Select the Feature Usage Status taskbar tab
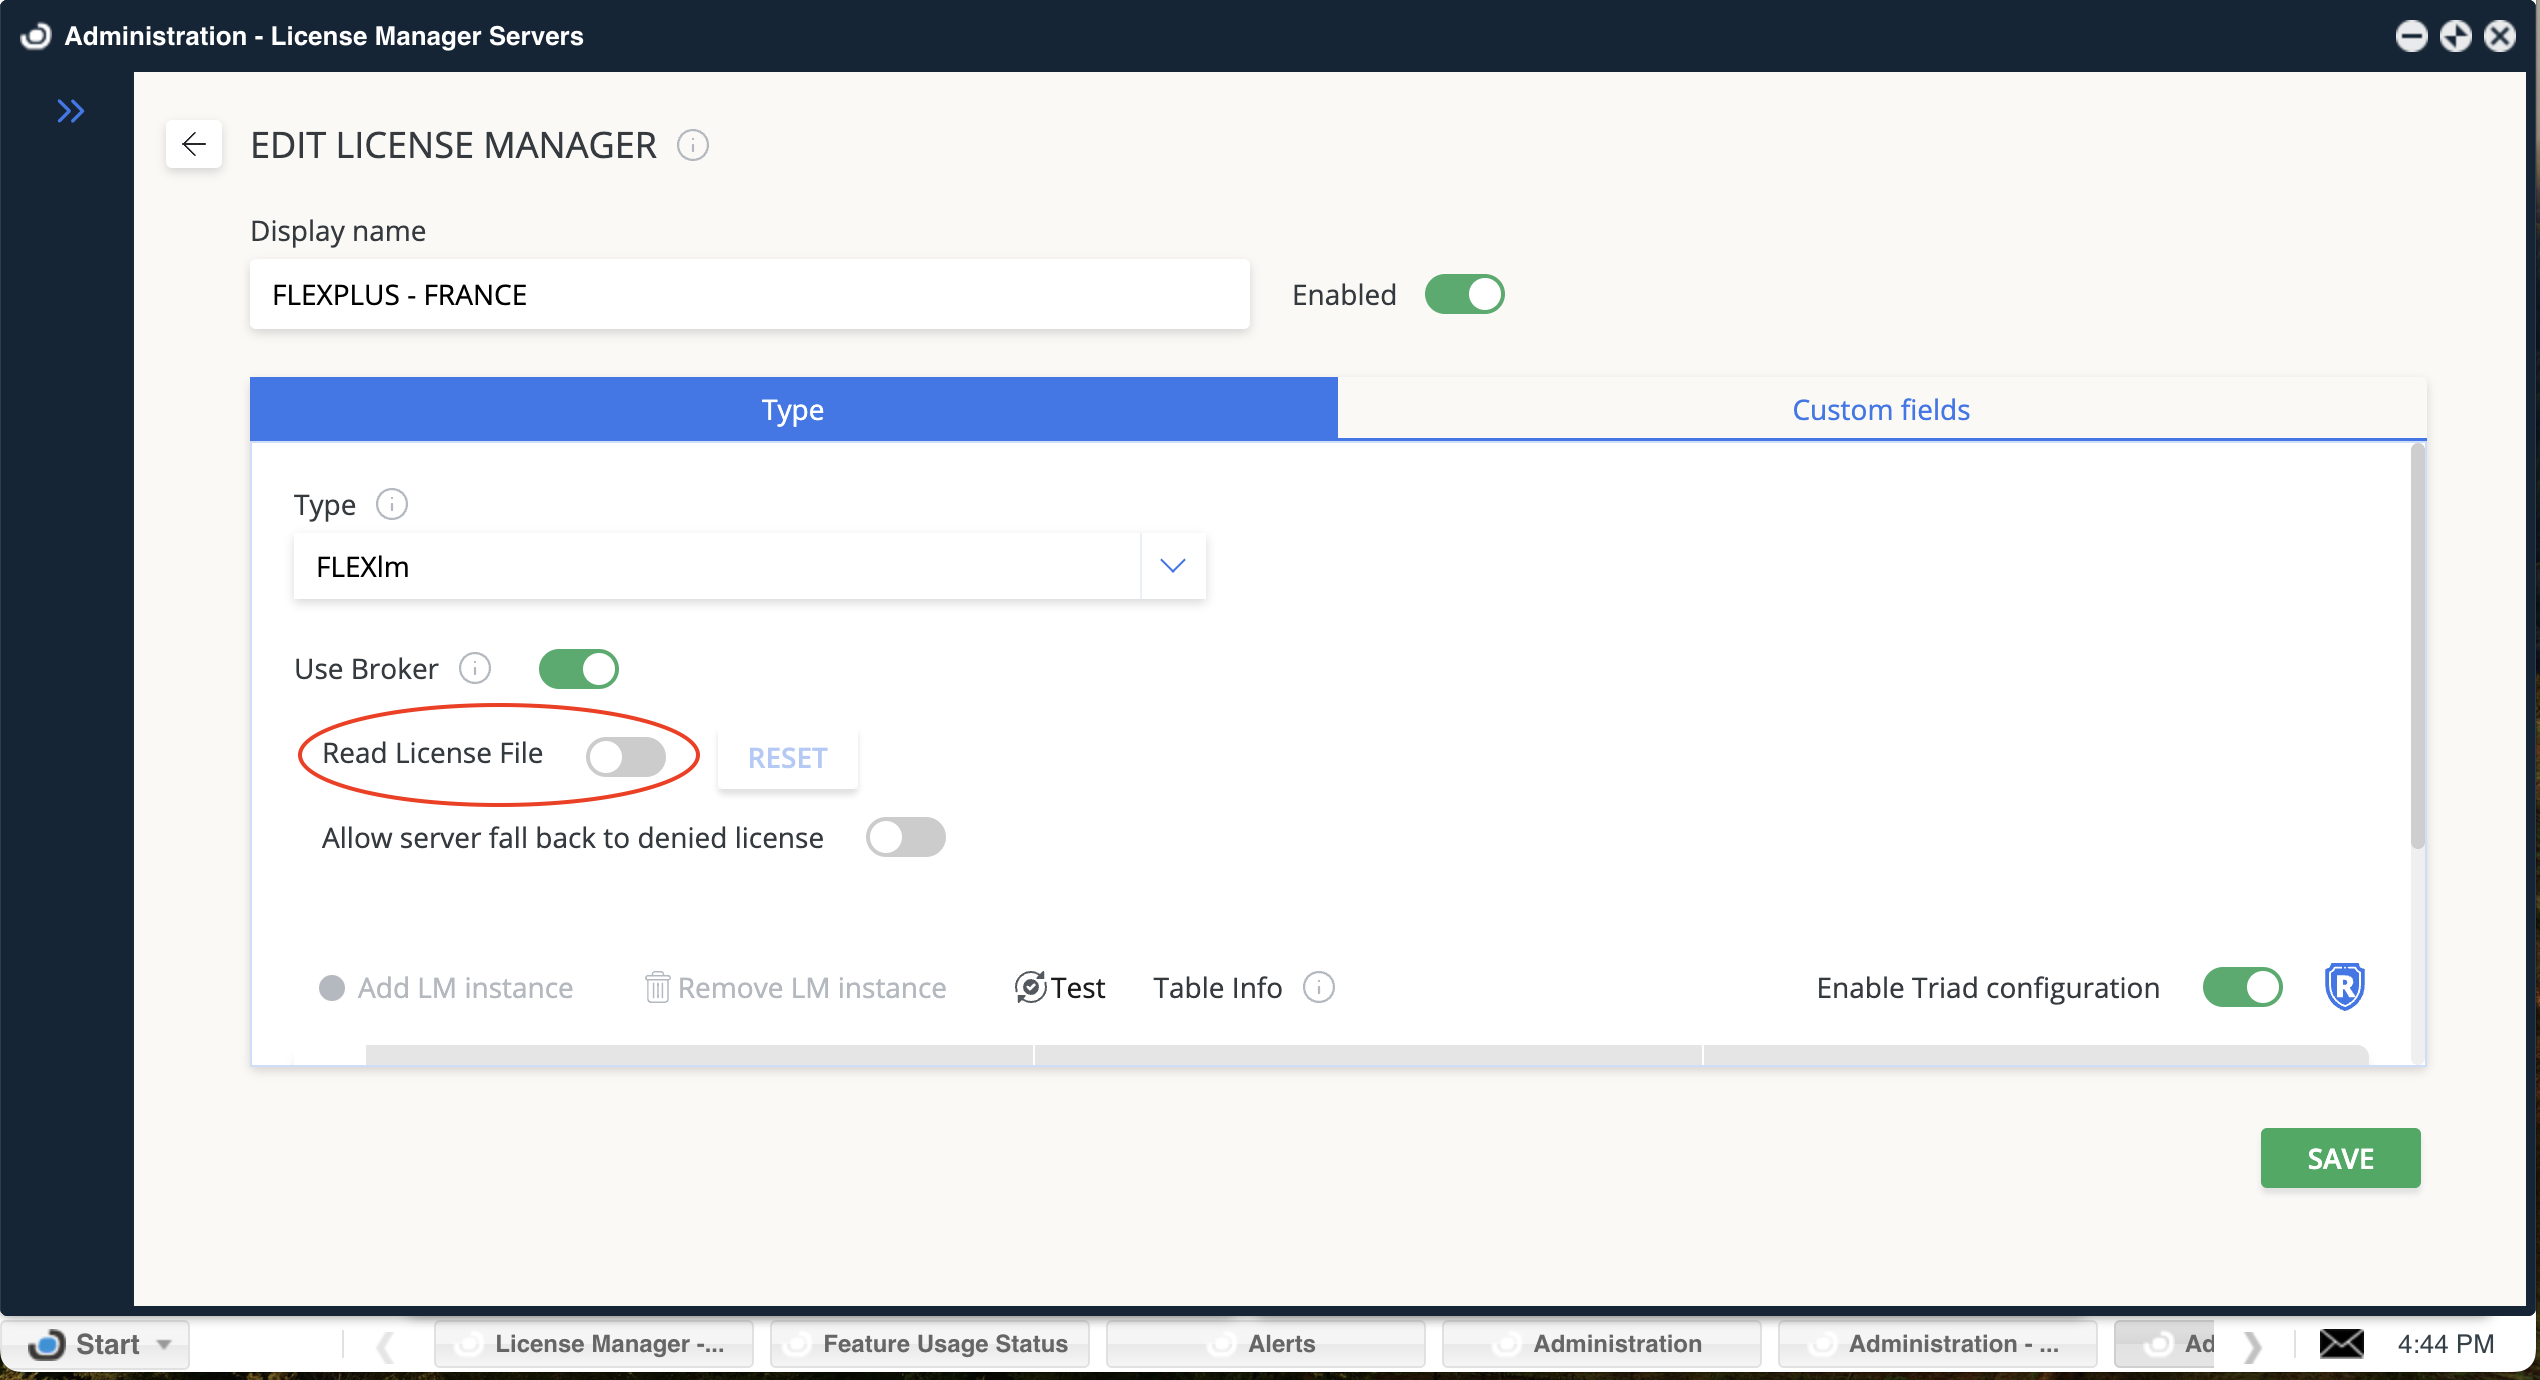 point(929,1344)
